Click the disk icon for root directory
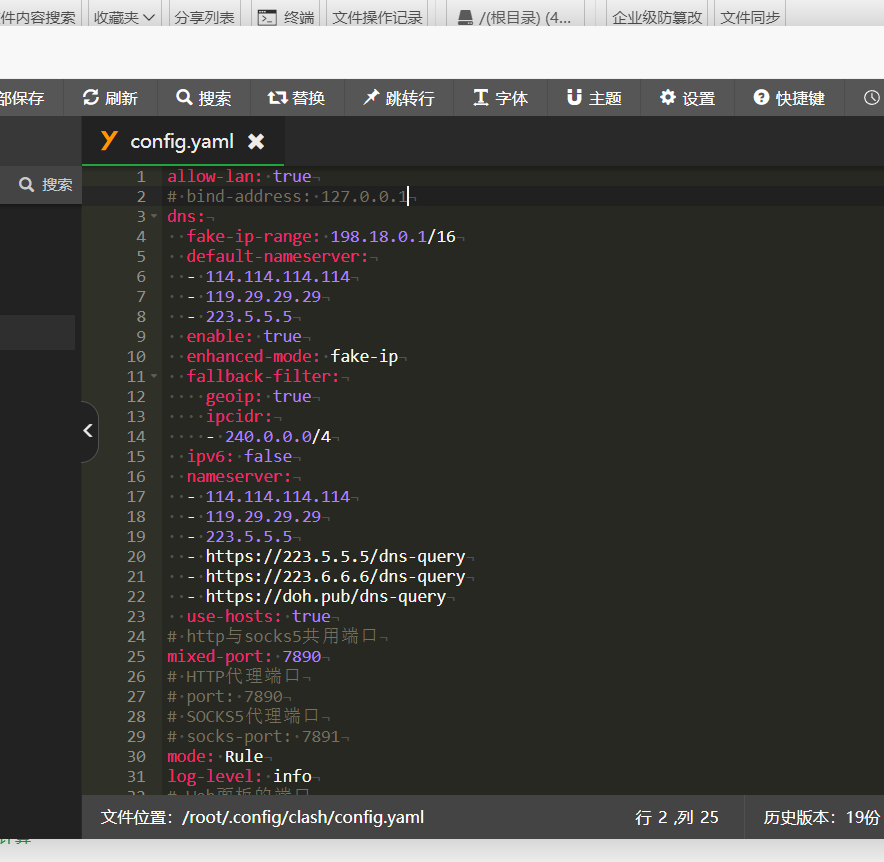Image resolution: width=884 pixels, height=862 pixels. (x=465, y=18)
